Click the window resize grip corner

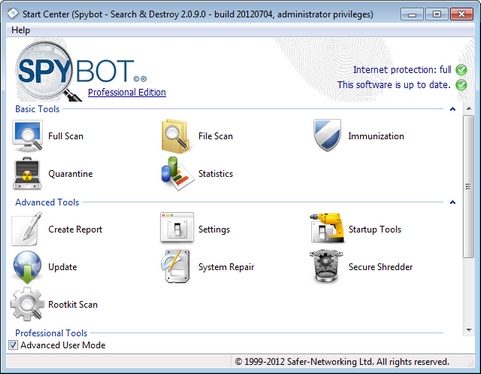[x=471, y=363]
